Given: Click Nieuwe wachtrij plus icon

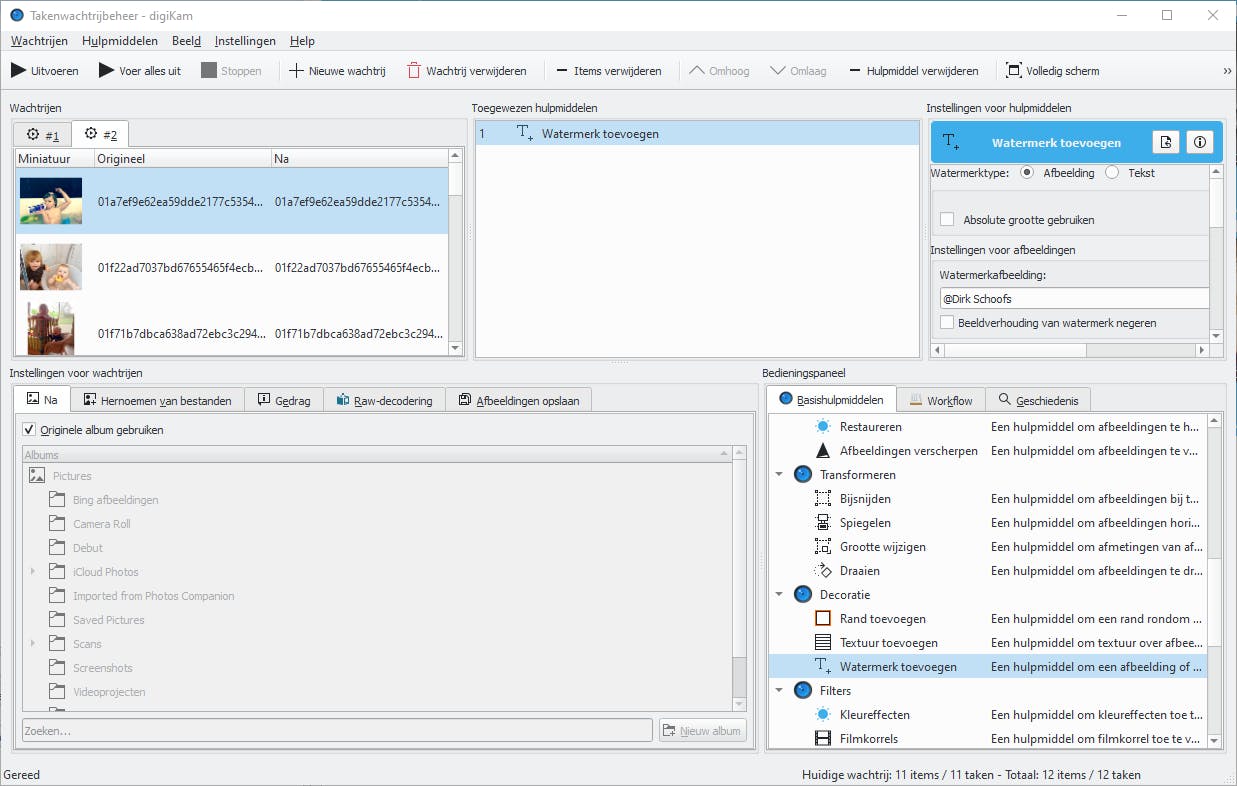Looking at the screenshot, I should [x=296, y=71].
